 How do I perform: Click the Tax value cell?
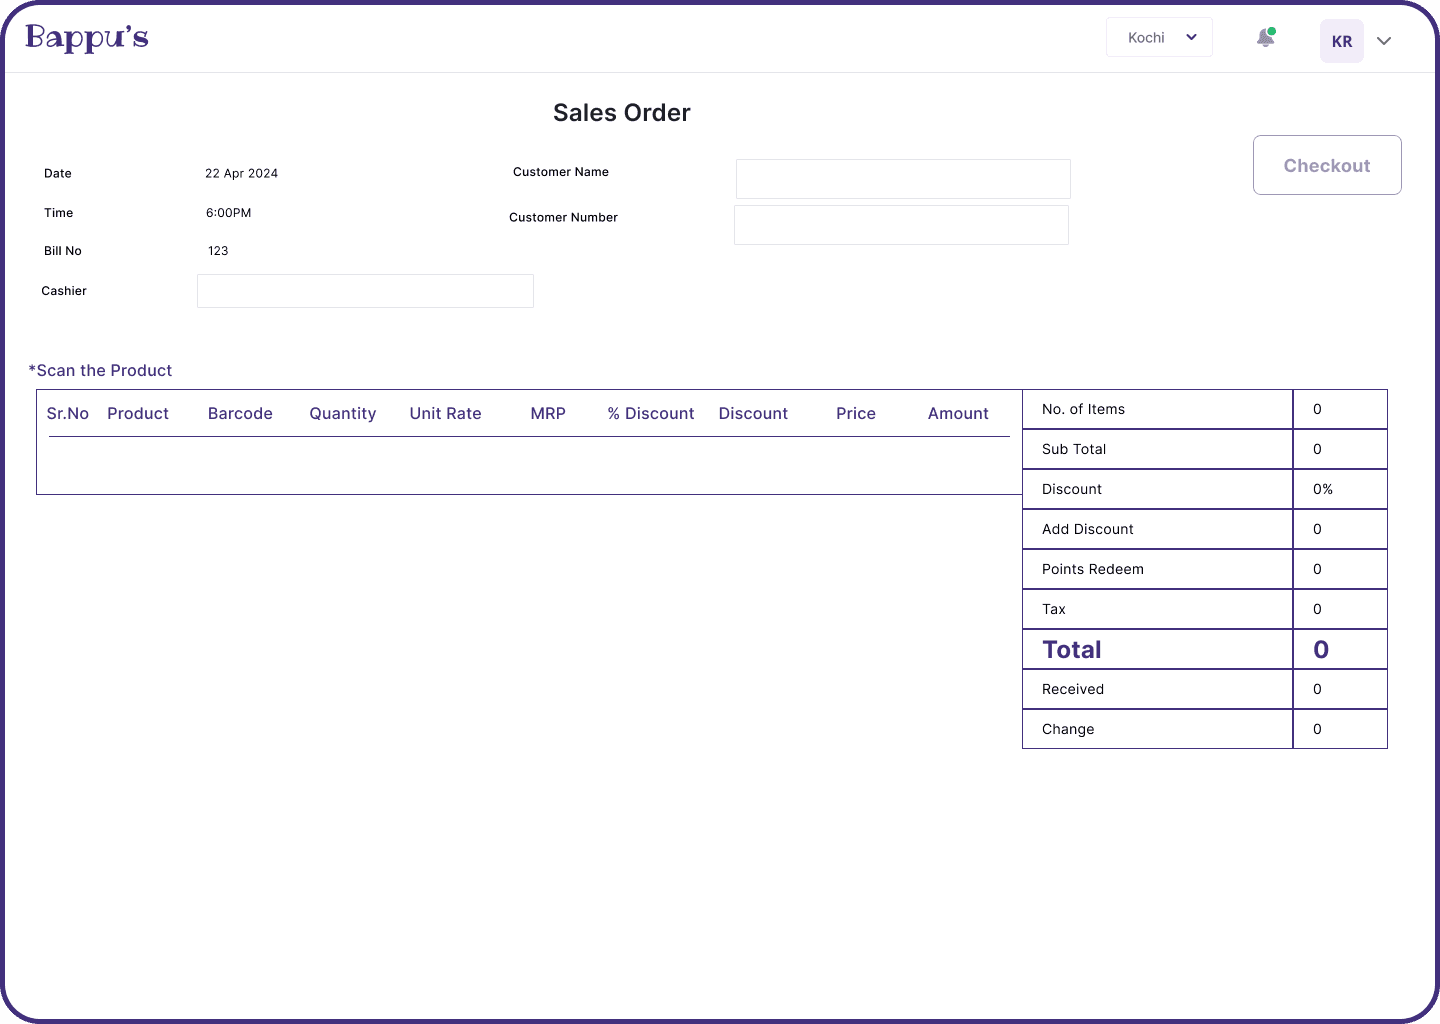(1340, 609)
